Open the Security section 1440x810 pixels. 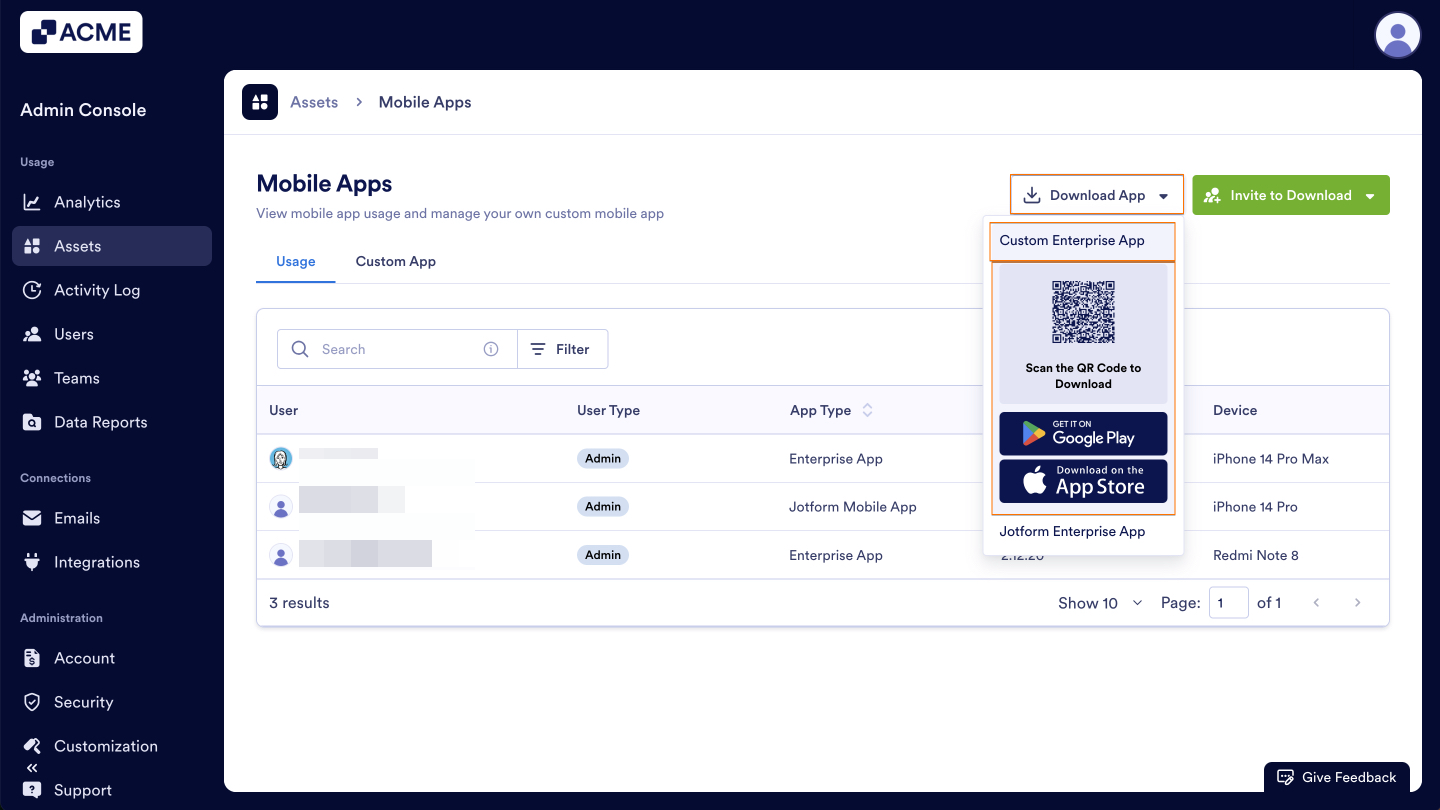click(82, 702)
